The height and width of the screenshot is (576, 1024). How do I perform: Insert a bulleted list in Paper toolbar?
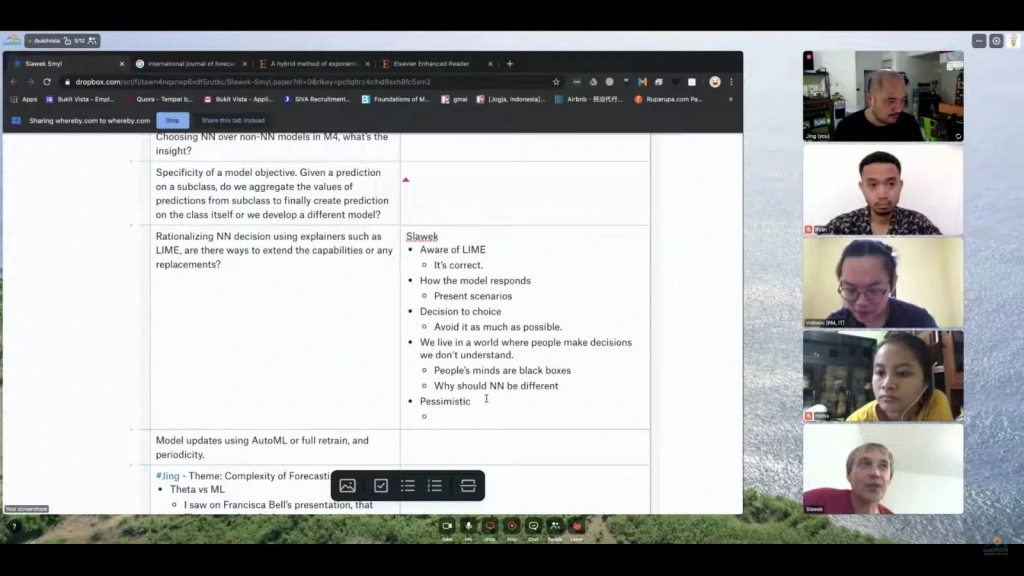pyautogui.click(x=408, y=486)
